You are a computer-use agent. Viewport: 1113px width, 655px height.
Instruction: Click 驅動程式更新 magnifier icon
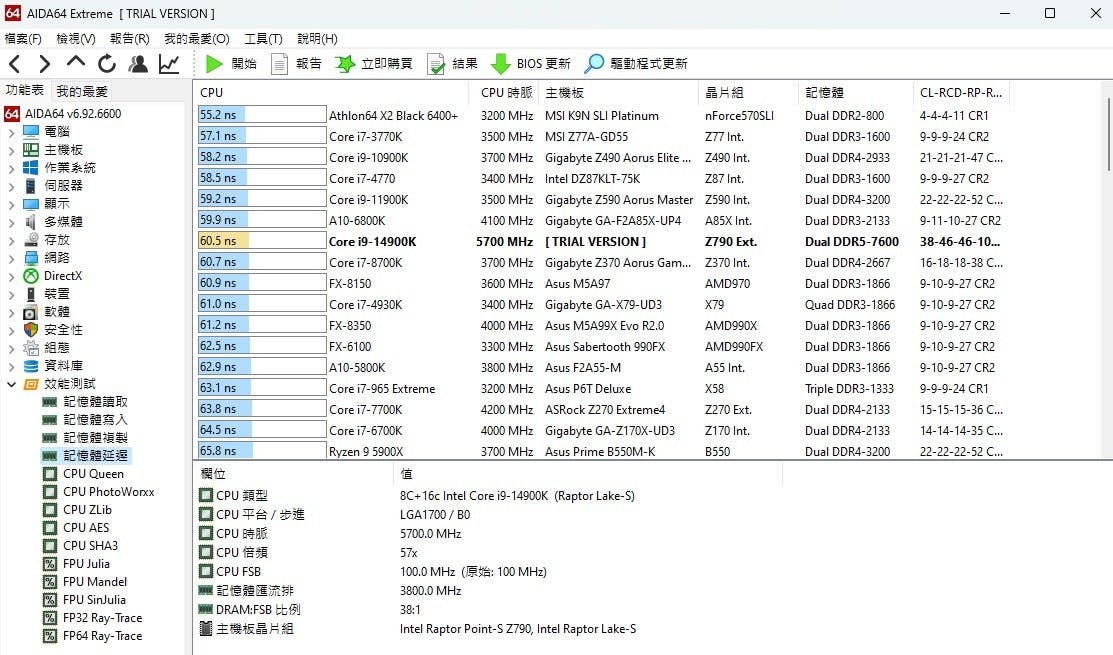(x=593, y=64)
